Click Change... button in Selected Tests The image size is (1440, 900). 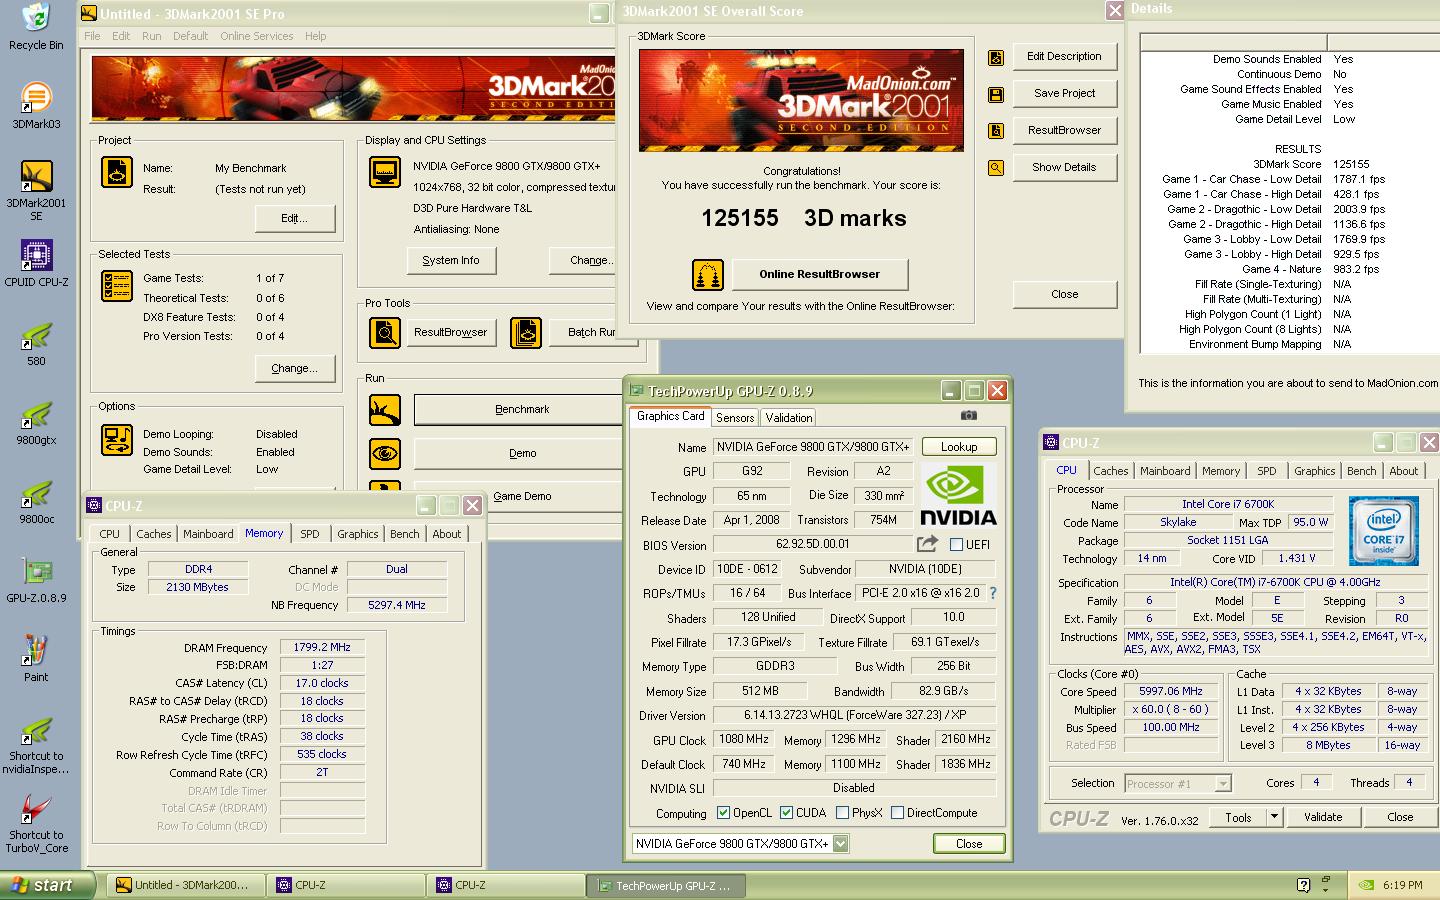click(x=294, y=368)
